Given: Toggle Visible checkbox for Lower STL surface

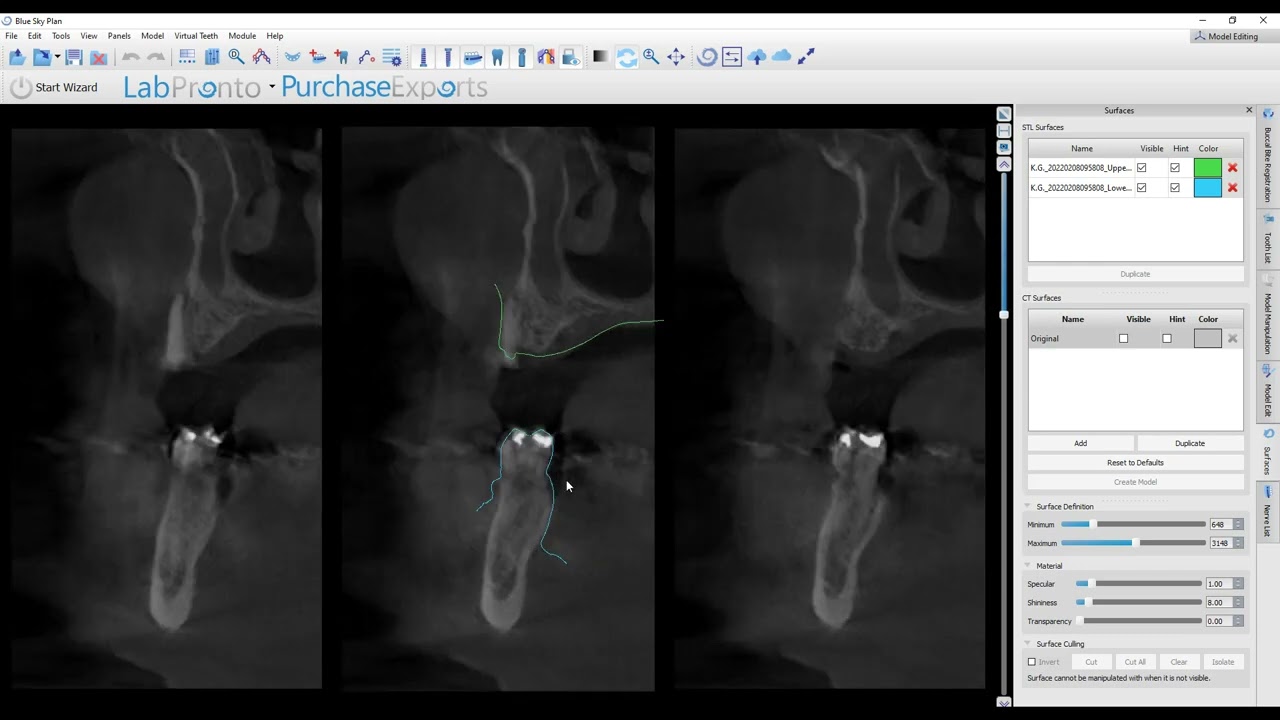Looking at the screenshot, I should coord(1141,188).
